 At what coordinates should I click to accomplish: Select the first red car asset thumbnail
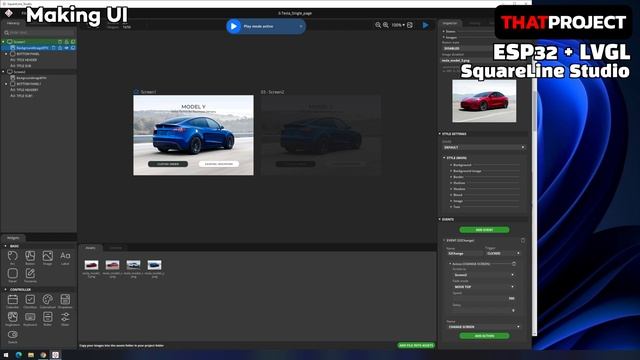coord(91,265)
